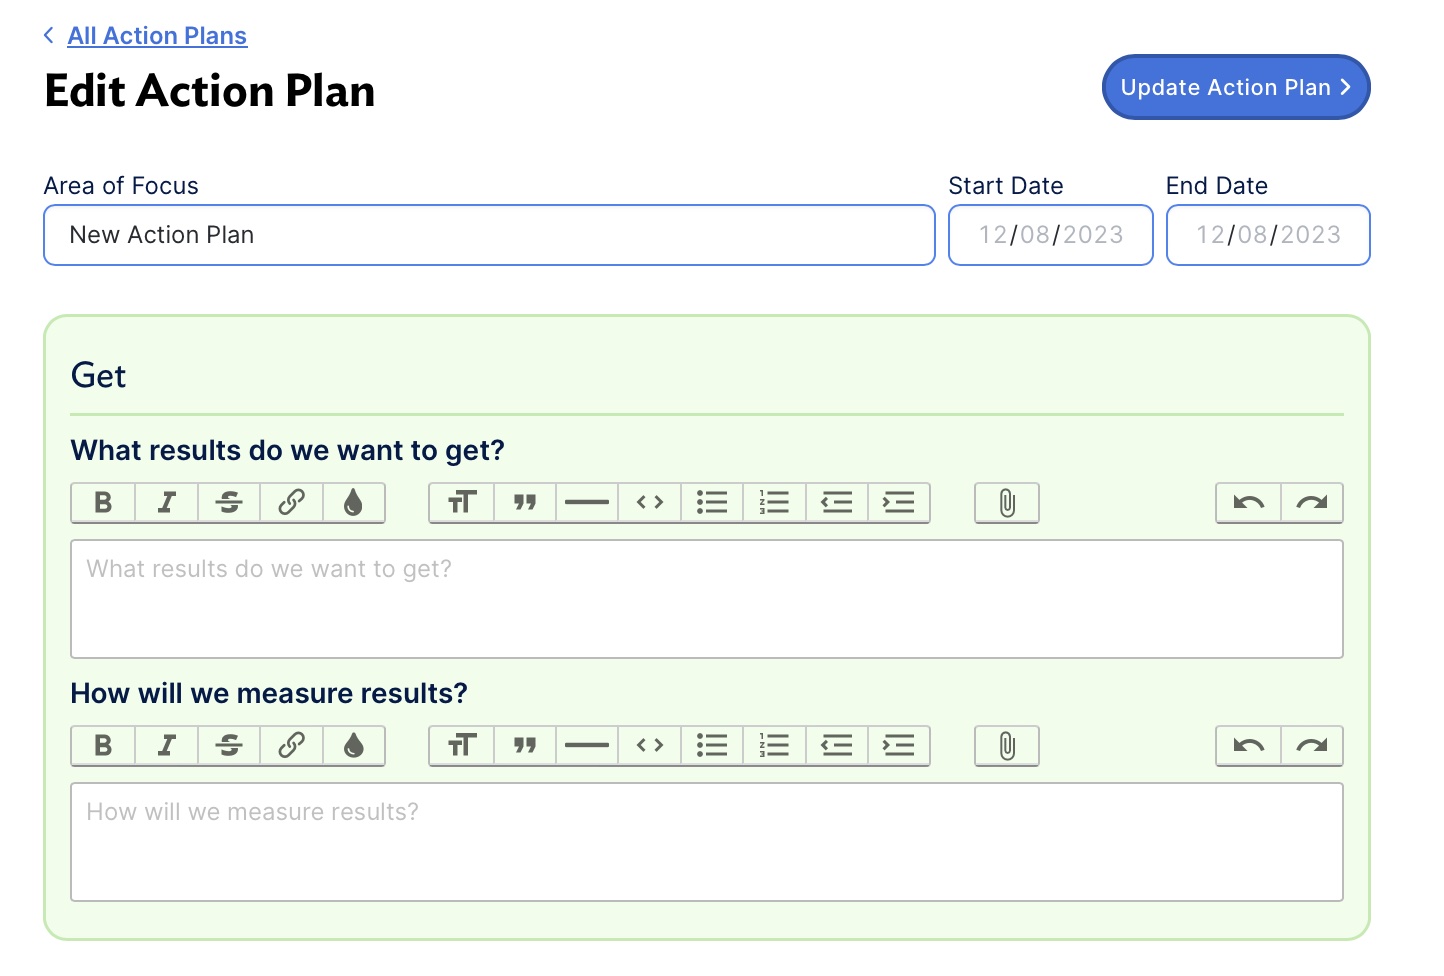Image resolution: width=1444 pixels, height=976 pixels.
Task: Navigate back via All Action Plans link
Action: tap(156, 35)
